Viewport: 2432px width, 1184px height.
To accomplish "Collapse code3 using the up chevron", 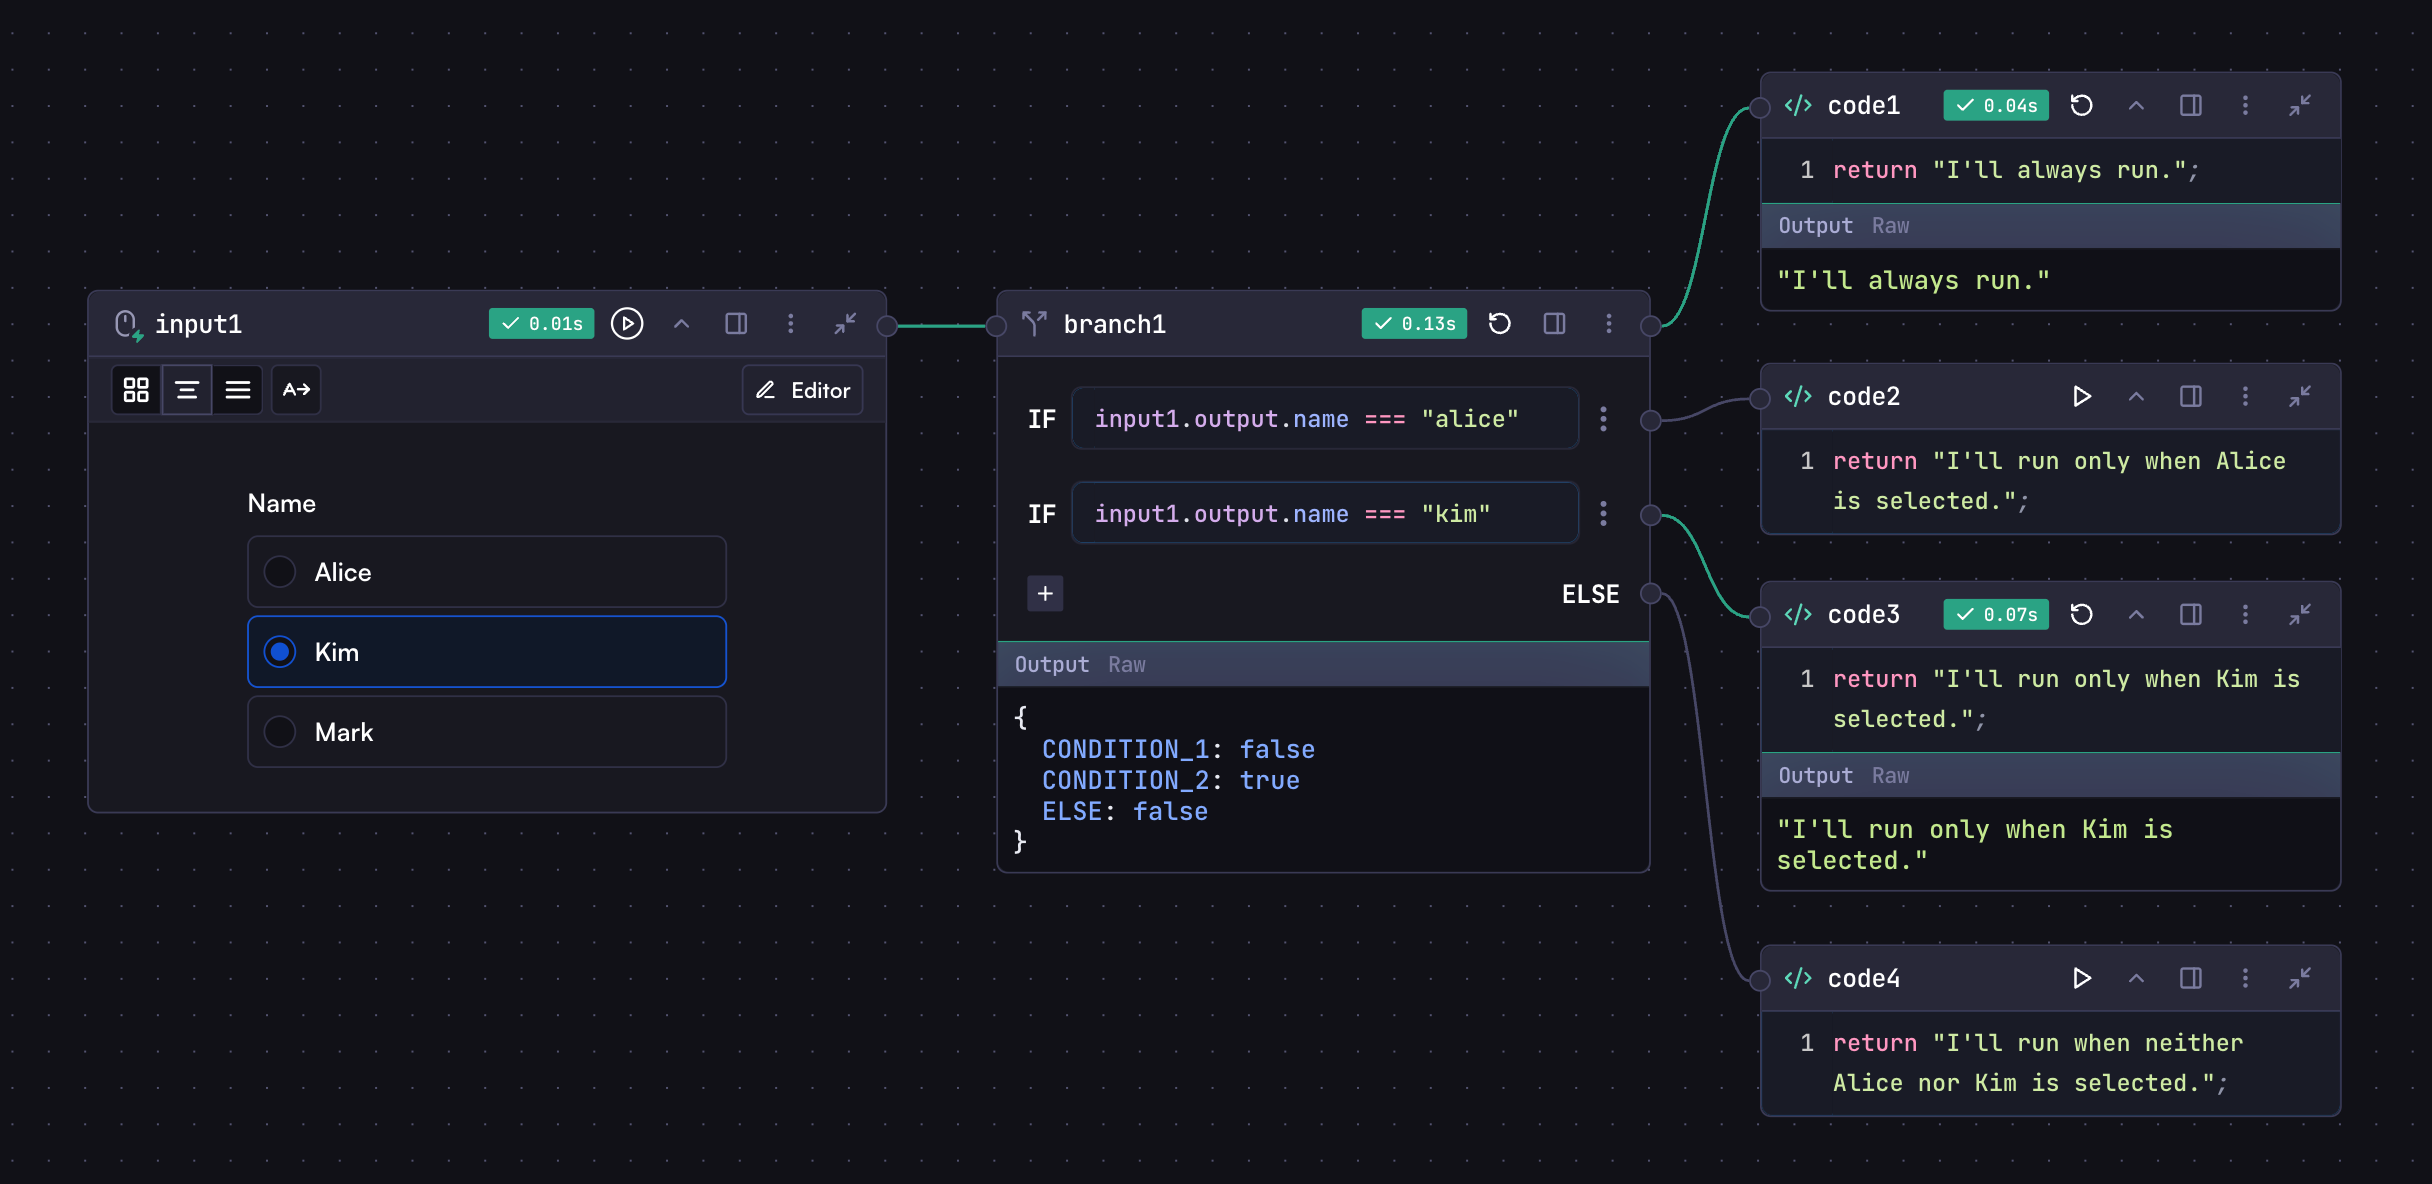I will coord(2136,615).
